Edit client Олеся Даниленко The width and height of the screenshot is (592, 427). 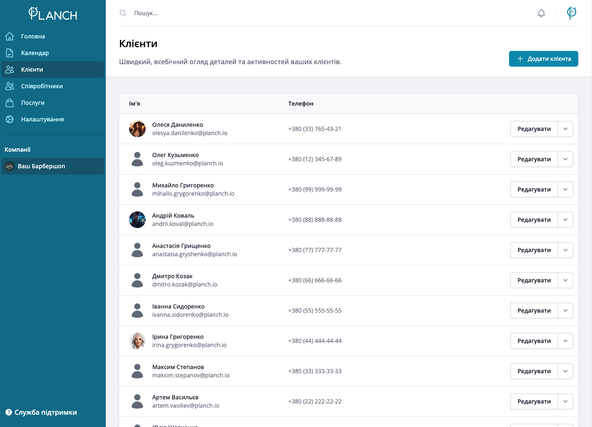(x=534, y=129)
